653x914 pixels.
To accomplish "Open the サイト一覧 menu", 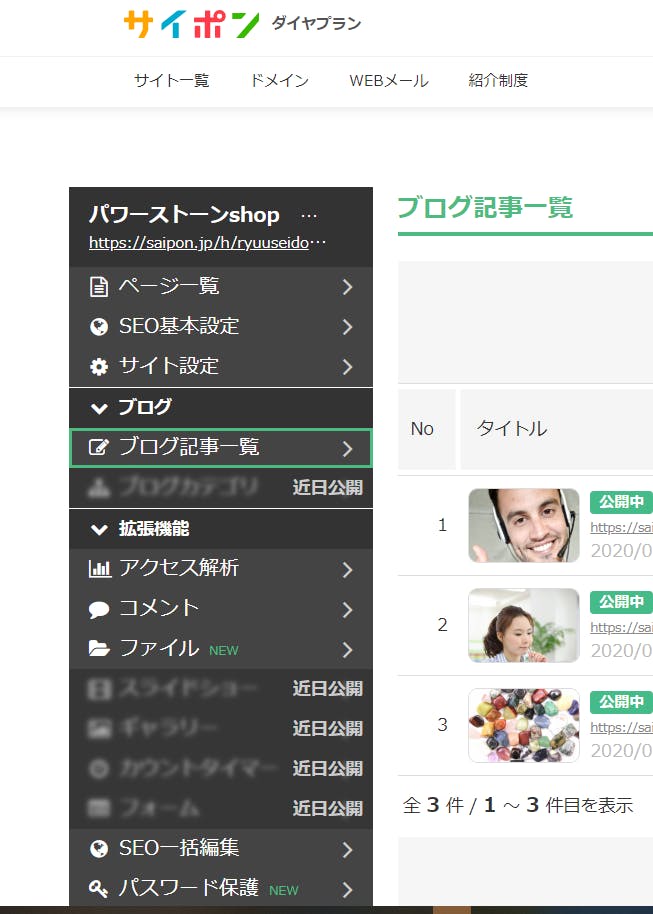I will (x=171, y=80).
